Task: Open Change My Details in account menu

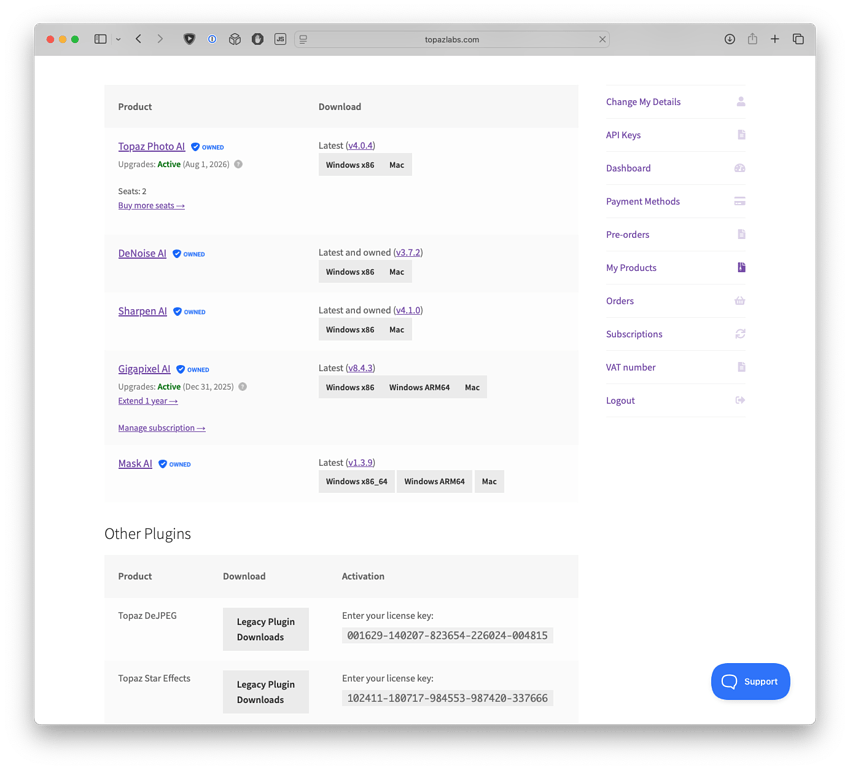Action: [x=675, y=102]
